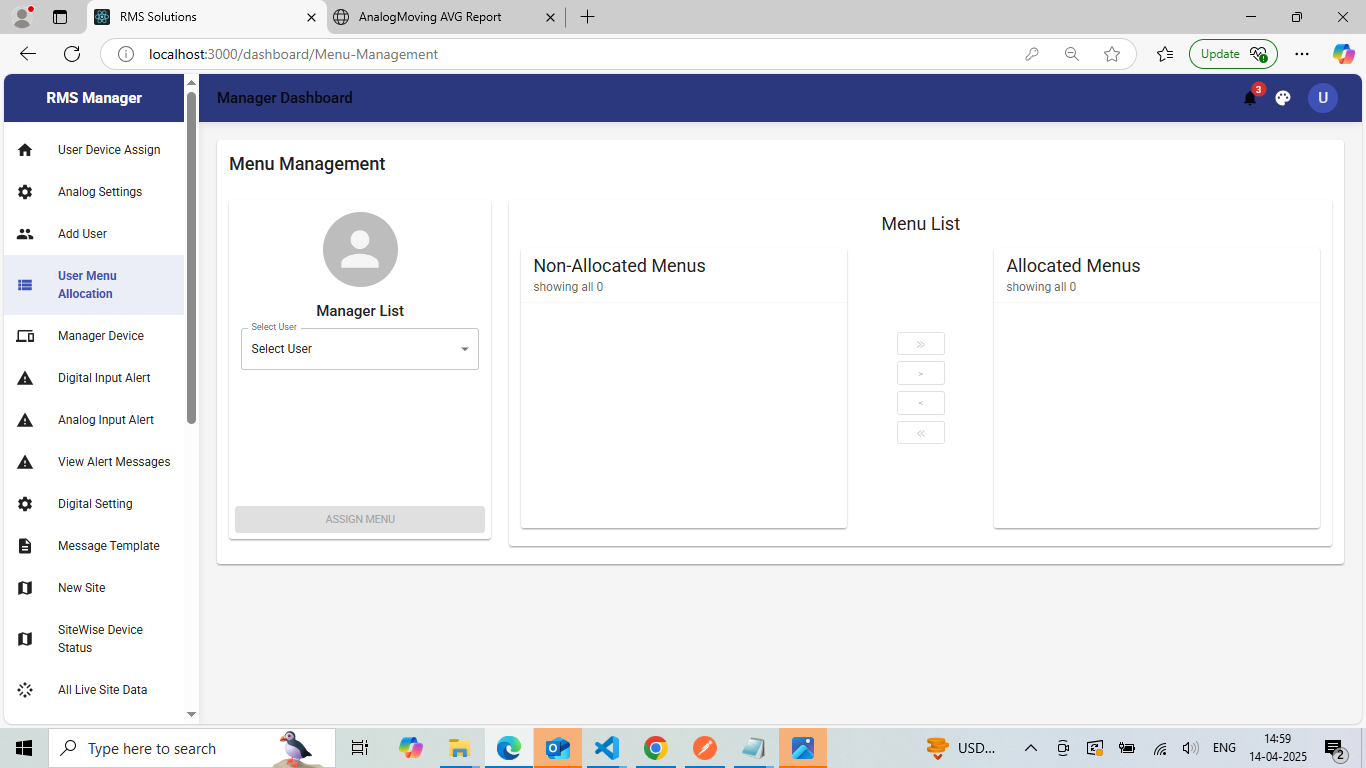This screenshot has height=768, width=1366.
Task: Focus the browser address bar
Action: pyautogui.click(x=580, y=54)
